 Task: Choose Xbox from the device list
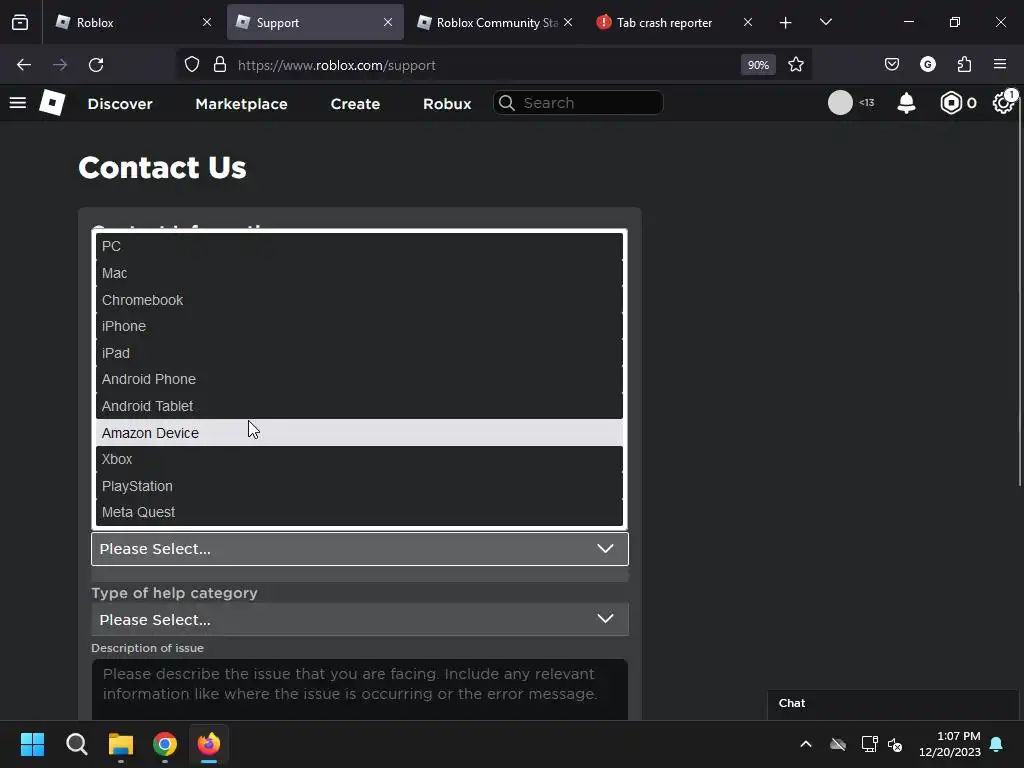(x=359, y=459)
